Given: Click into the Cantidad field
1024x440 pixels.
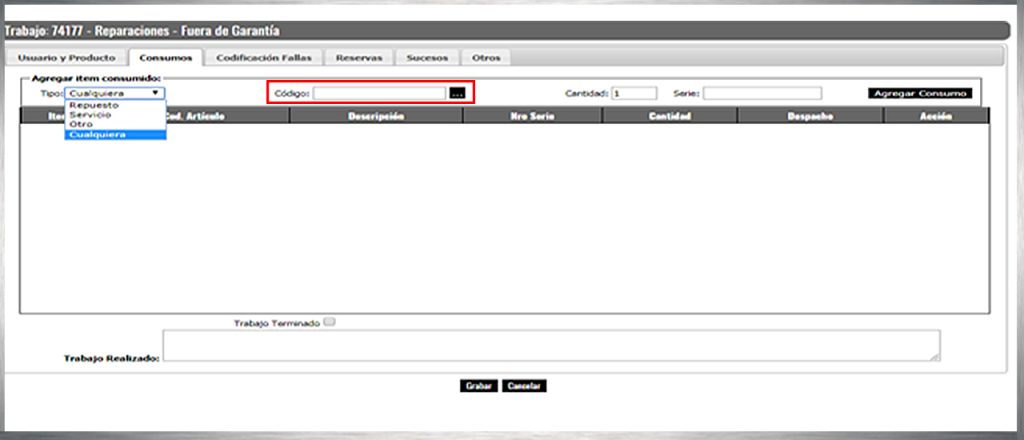Looking at the screenshot, I should click(x=634, y=93).
